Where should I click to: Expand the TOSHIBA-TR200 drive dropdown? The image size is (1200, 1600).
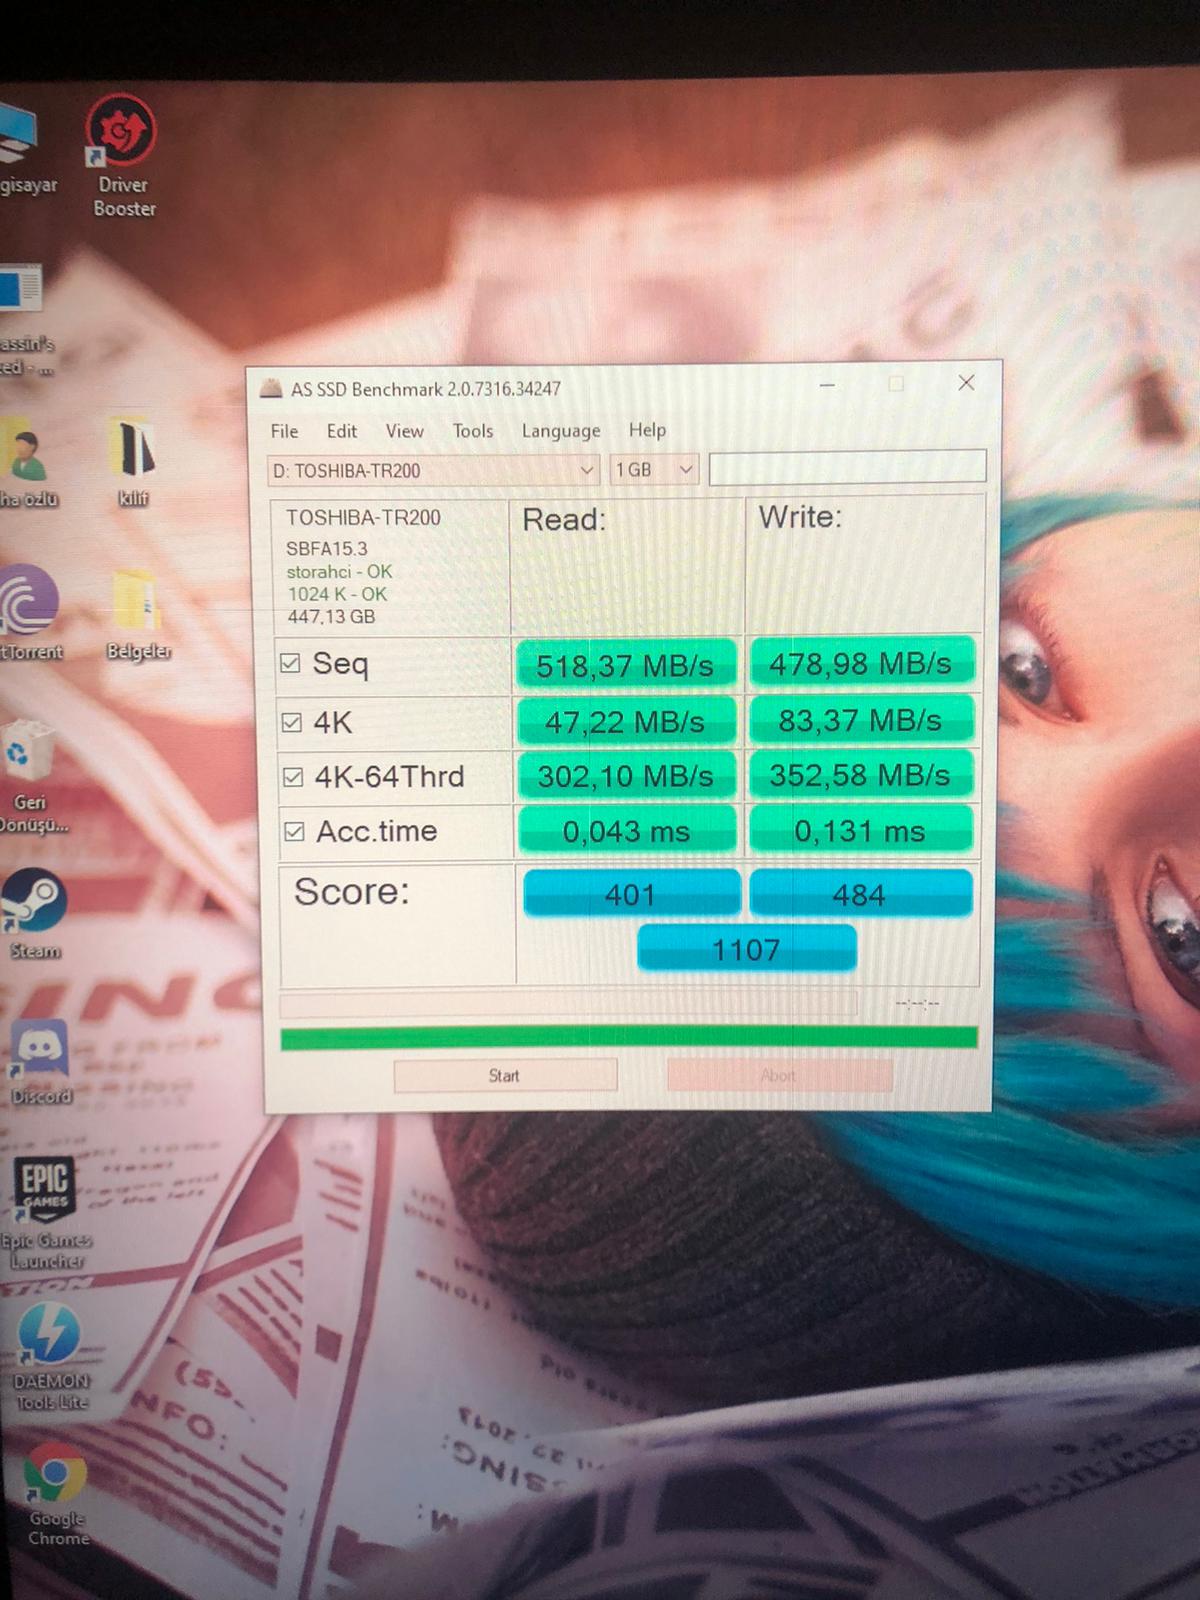586,470
